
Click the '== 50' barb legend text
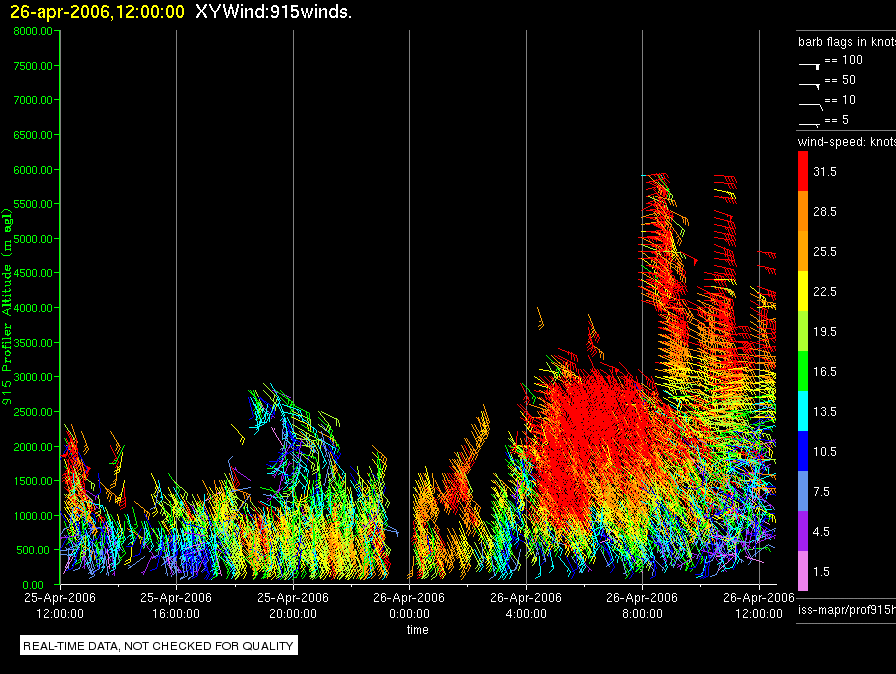tap(840, 80)
